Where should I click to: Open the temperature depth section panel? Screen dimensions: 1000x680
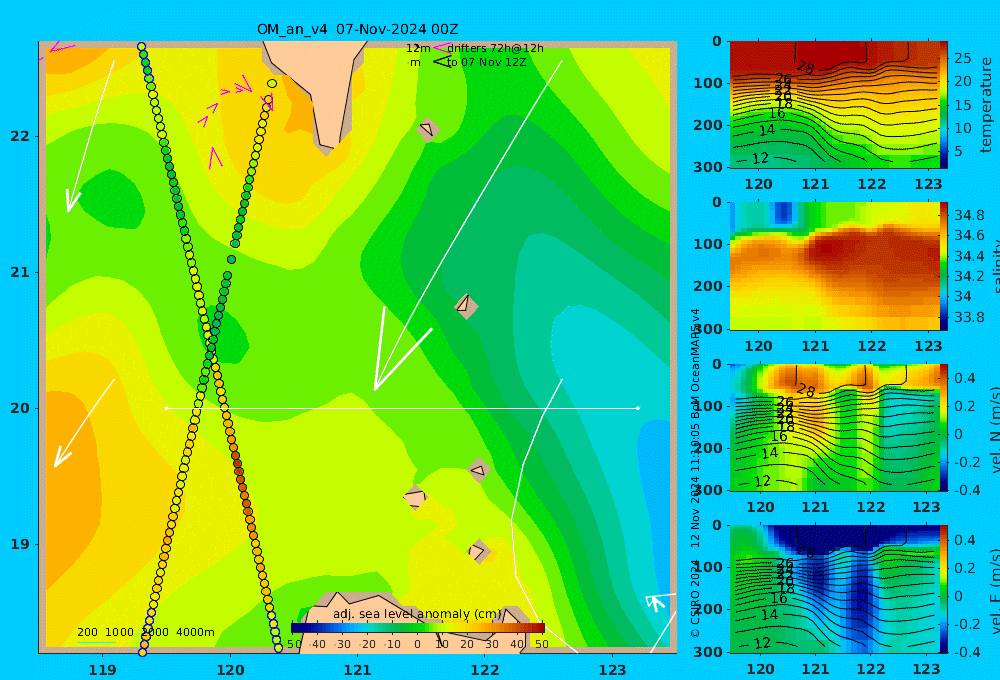point(834,105)
